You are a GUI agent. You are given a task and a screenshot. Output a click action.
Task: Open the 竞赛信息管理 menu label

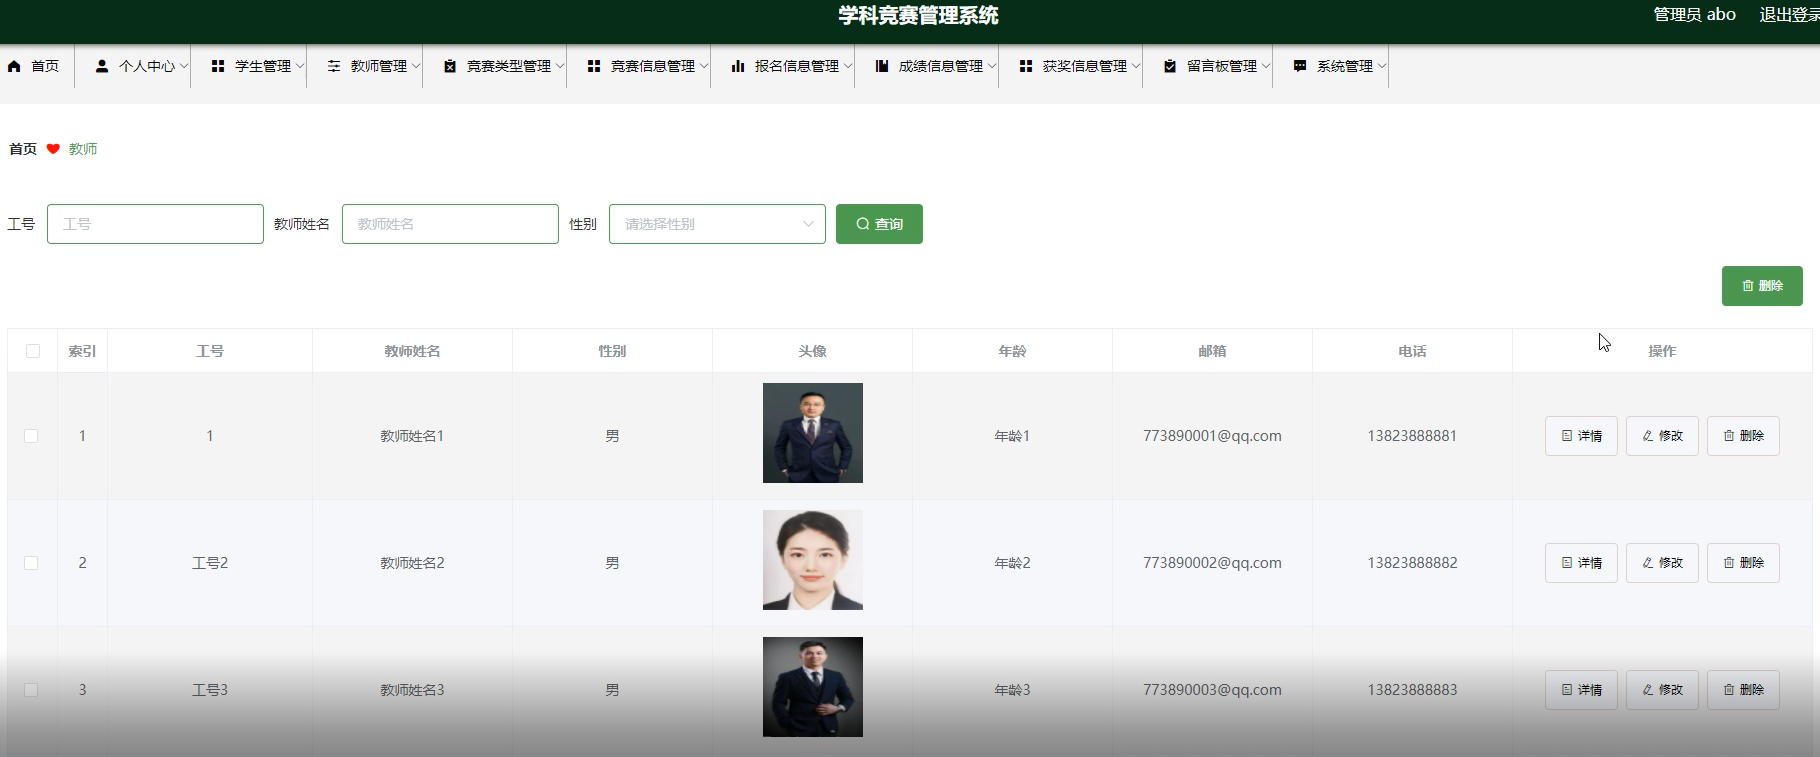(x=653, y=66)
